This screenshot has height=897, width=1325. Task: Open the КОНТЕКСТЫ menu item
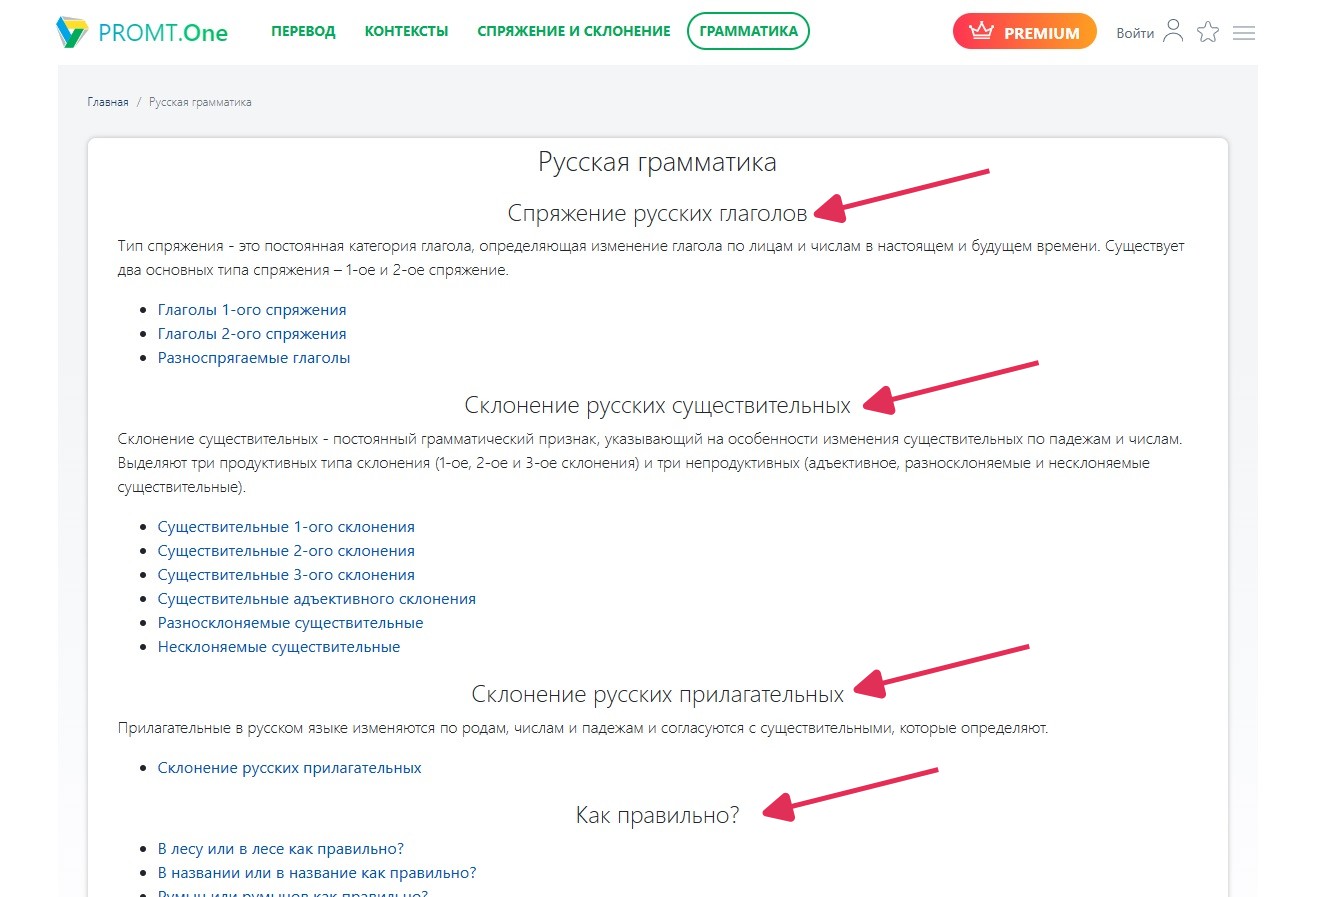tap(406, 31)
